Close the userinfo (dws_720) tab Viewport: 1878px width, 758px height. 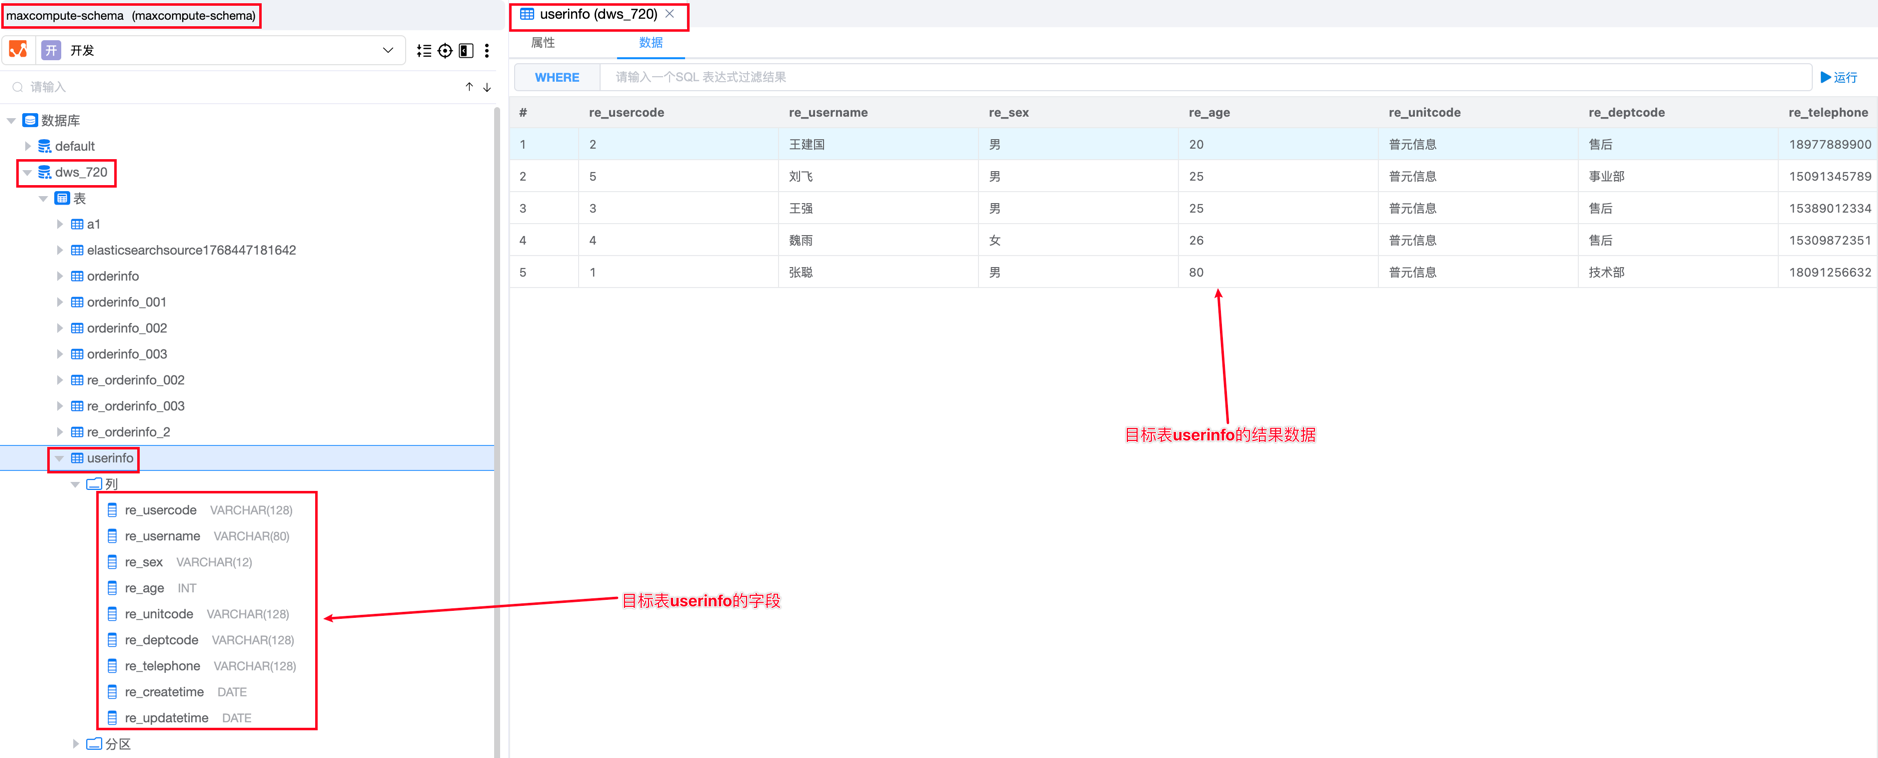pos(670,14)
